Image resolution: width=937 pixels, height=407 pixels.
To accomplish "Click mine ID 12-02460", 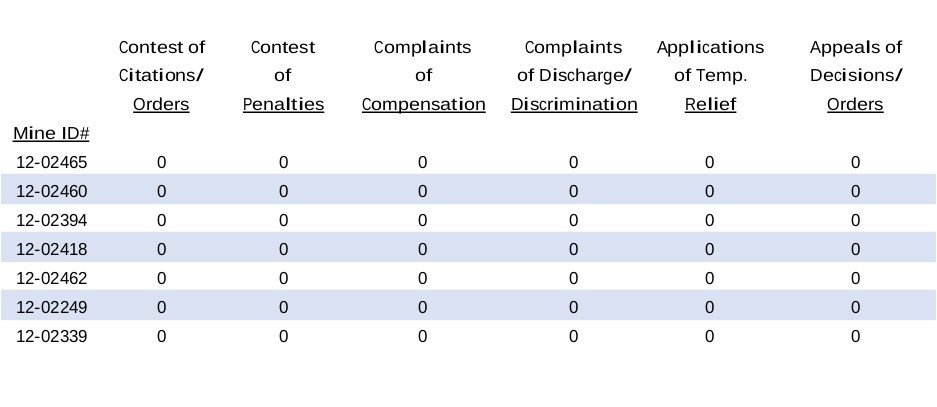I will coord(52,191).
